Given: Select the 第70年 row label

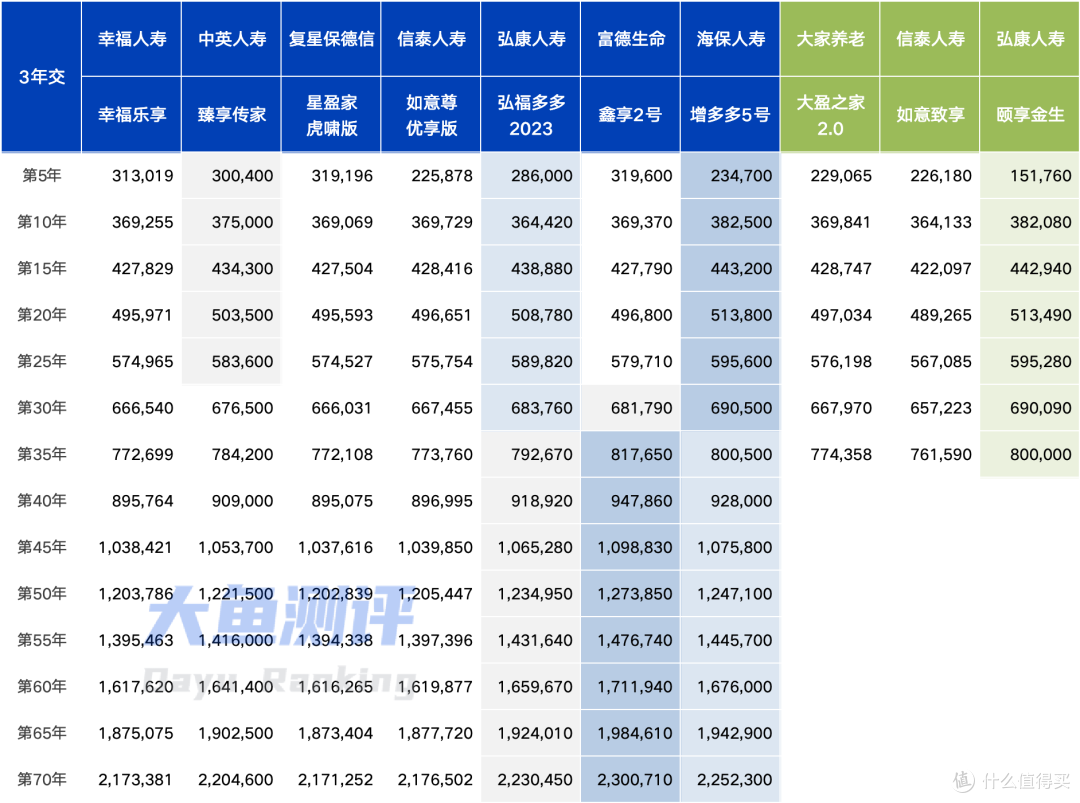Looking at the screenshot, I should point(42,780).
